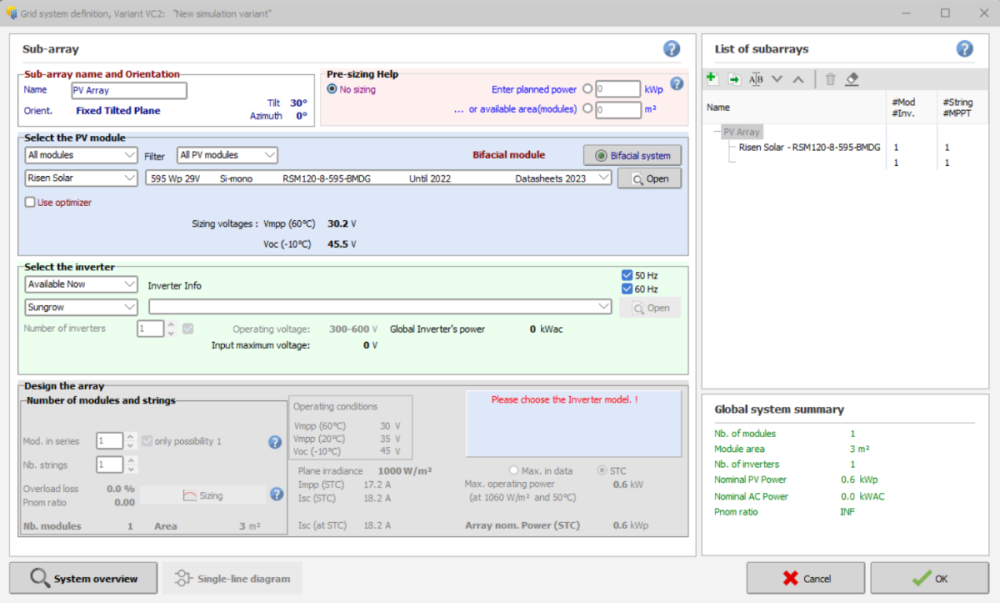
Task: Select Risen Solar RSM120-8-595-BMDG tree entry
Action: [802, 147]
